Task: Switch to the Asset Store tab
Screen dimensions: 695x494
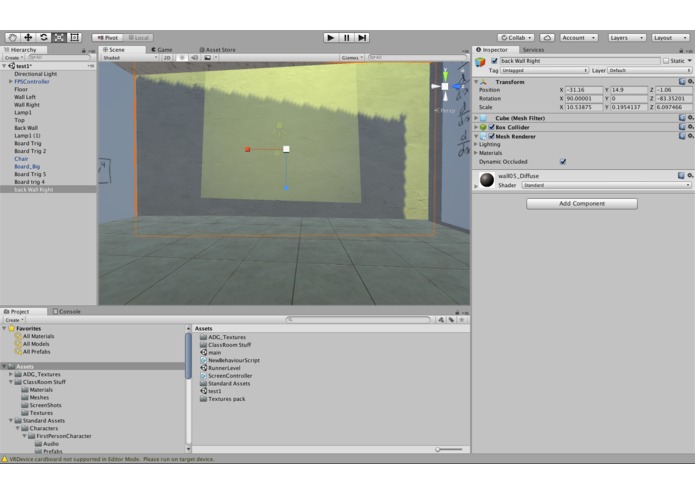Action: (217, 50)
